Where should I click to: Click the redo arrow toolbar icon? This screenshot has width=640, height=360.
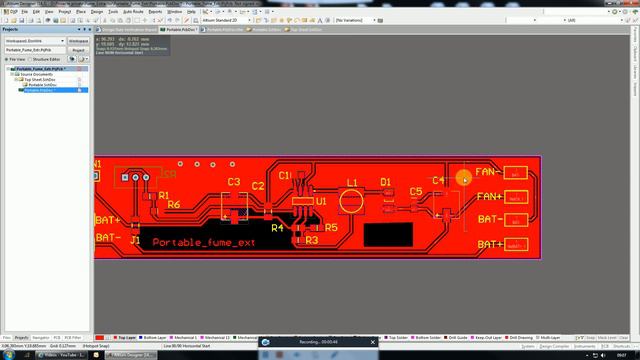pos(177,20)
